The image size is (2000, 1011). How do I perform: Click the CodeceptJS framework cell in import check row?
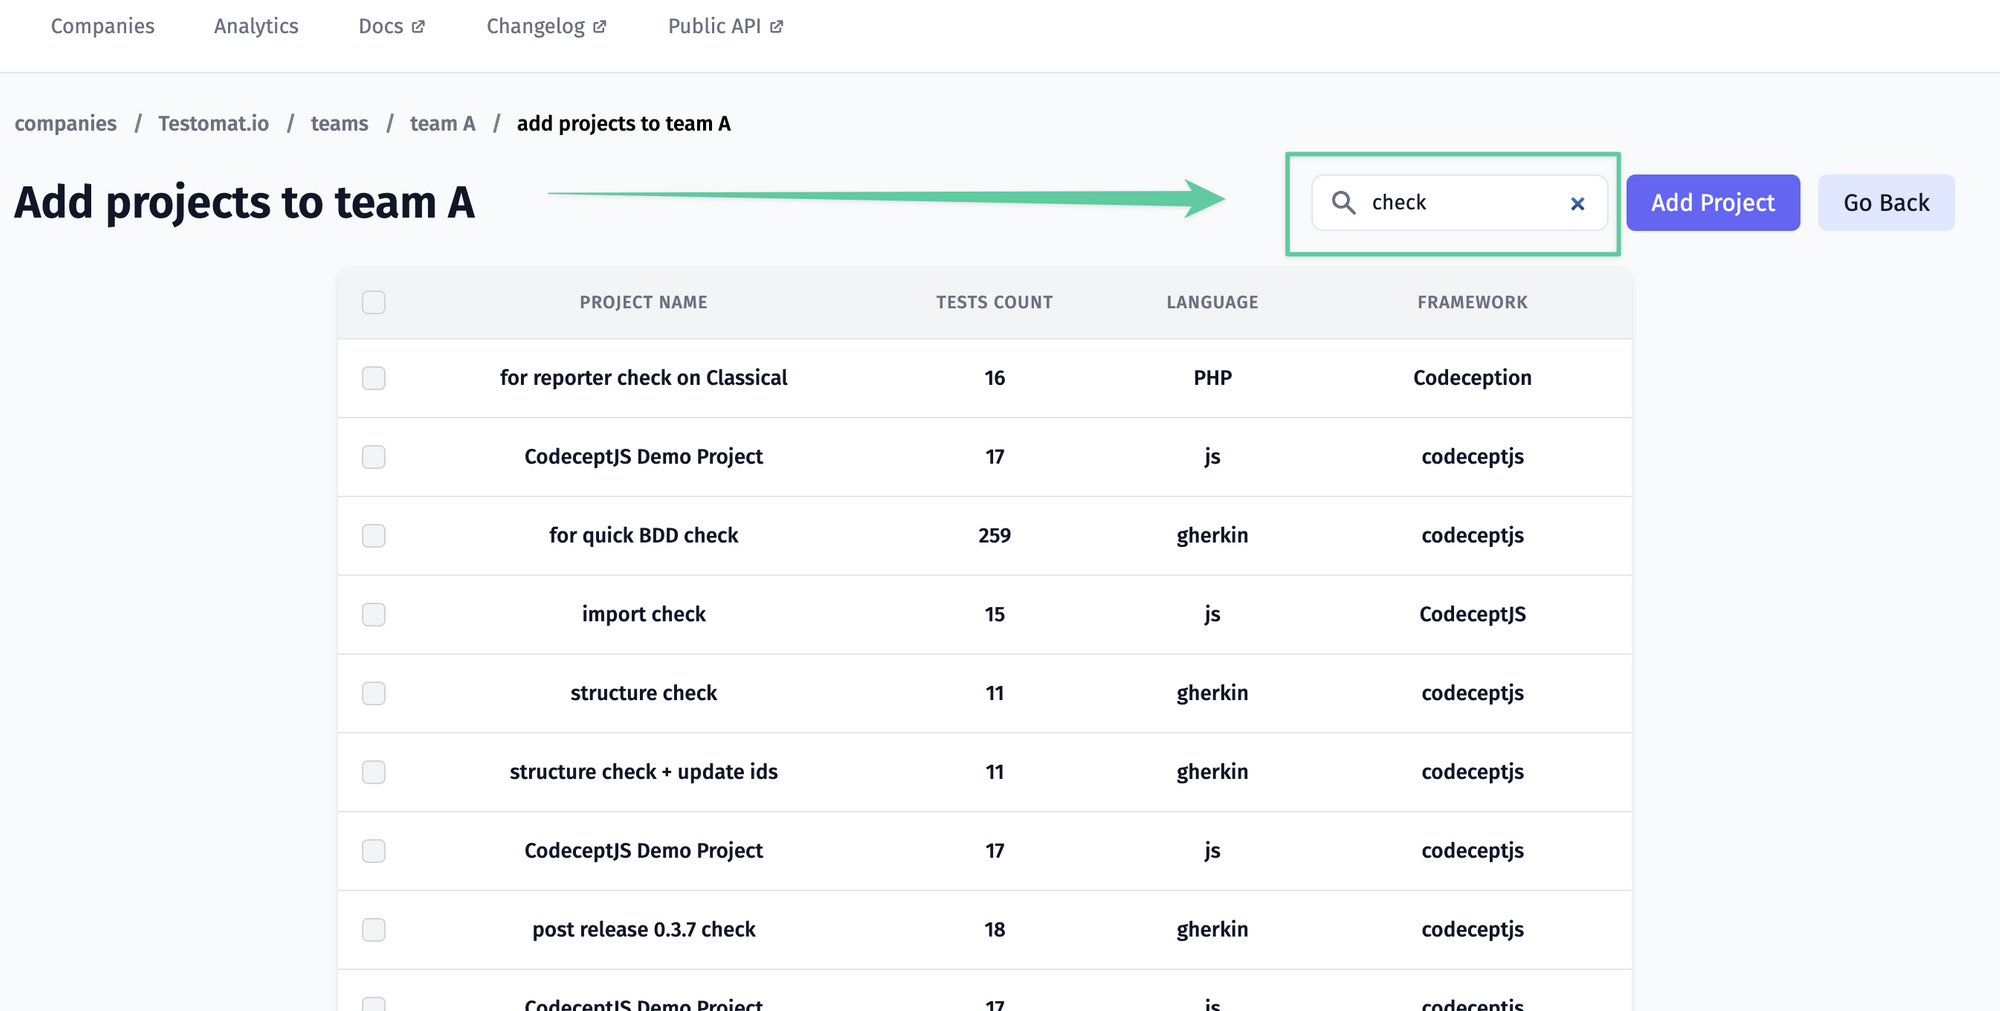click(1472, 614)
